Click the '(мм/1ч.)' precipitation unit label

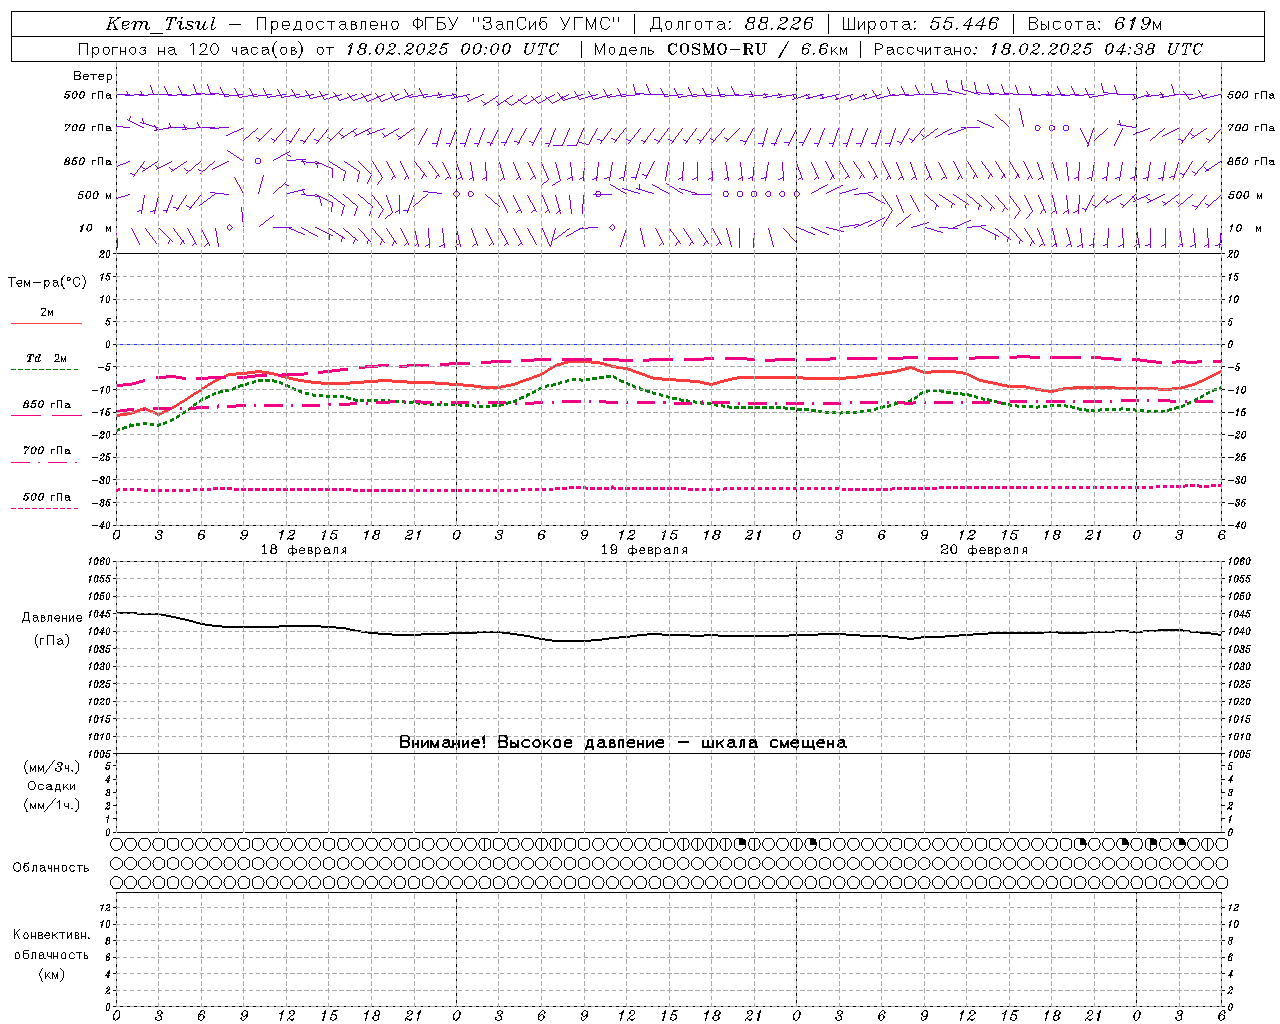pyautogui.click(x=52, y=805)
